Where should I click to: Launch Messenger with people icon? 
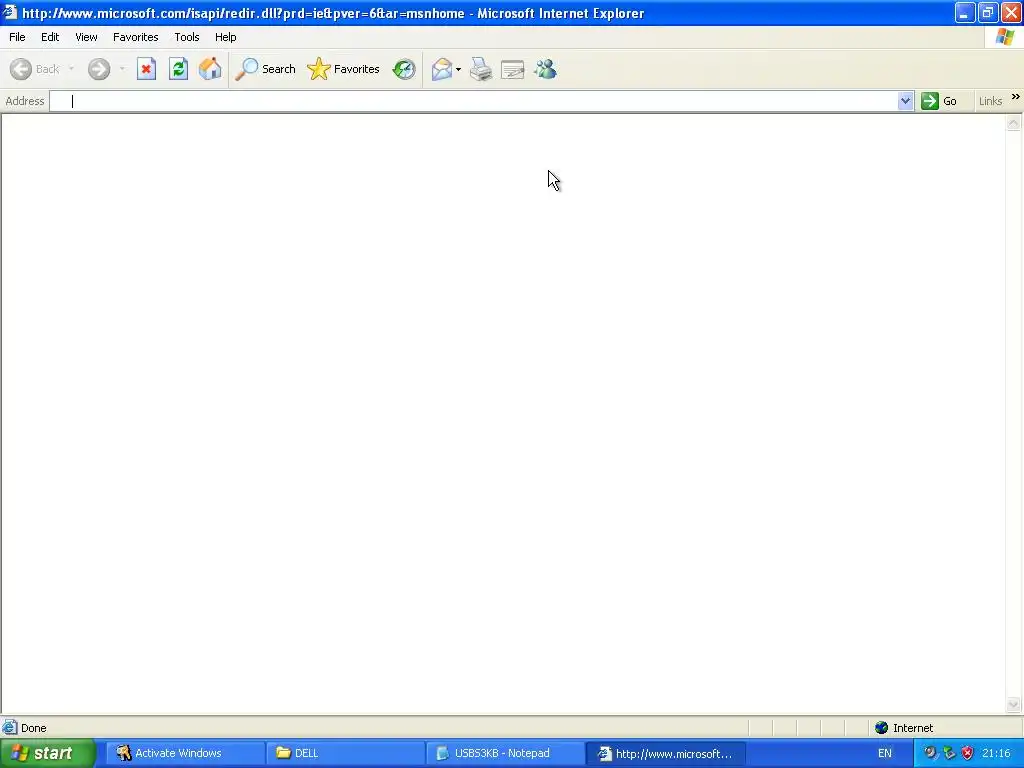click(x=545, y=69)
